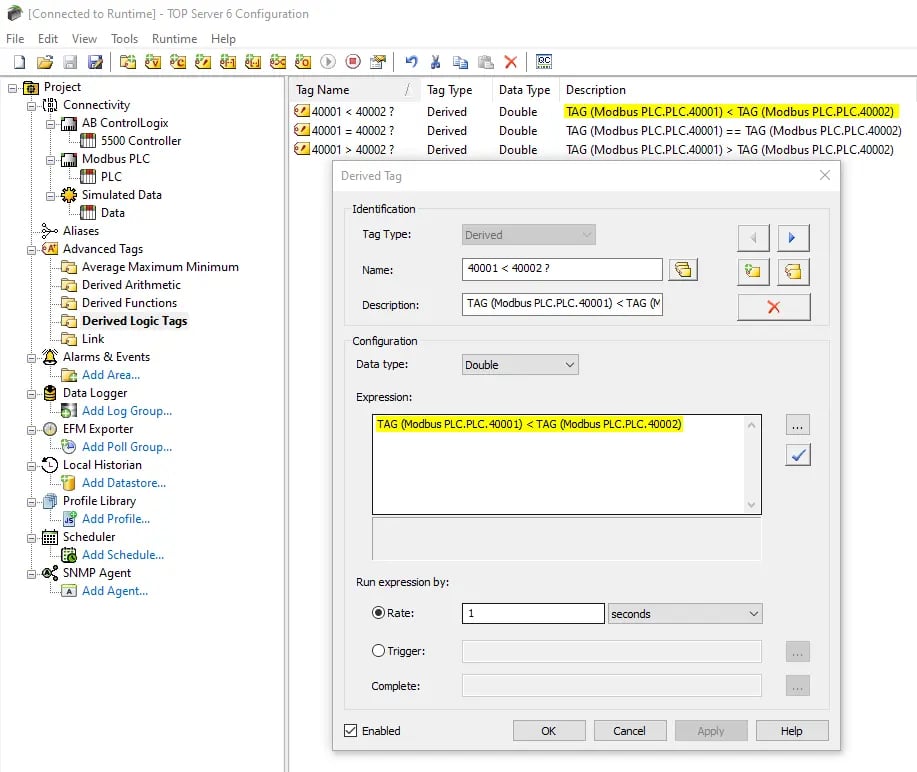The image size is (917, 772).
Task: Click inside the Rate value input field
Action: [x=532, y=613]
